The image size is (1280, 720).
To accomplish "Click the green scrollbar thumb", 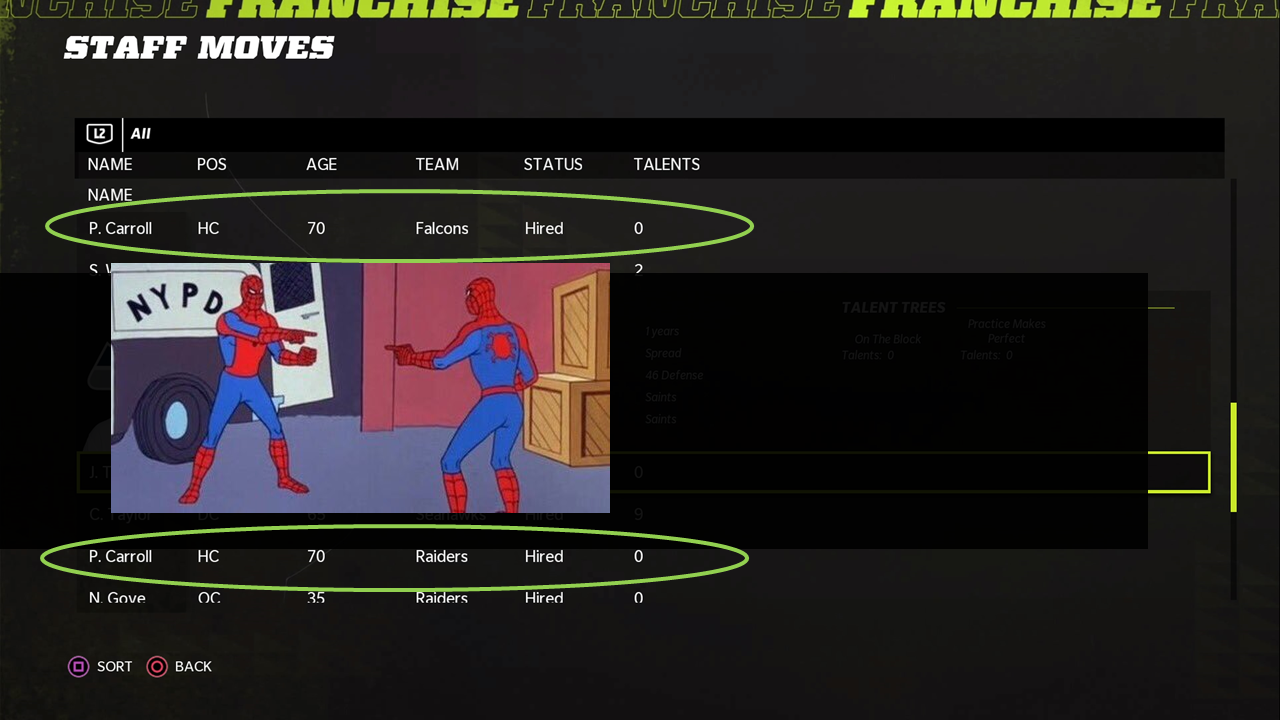I will point(1233,457).
